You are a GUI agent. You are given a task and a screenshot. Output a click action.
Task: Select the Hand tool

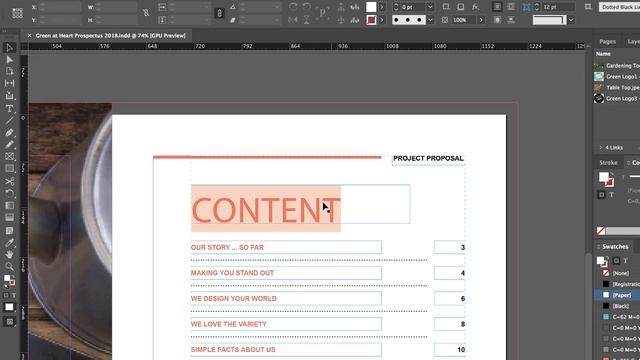pyautogui.click(x=9, y=255)
